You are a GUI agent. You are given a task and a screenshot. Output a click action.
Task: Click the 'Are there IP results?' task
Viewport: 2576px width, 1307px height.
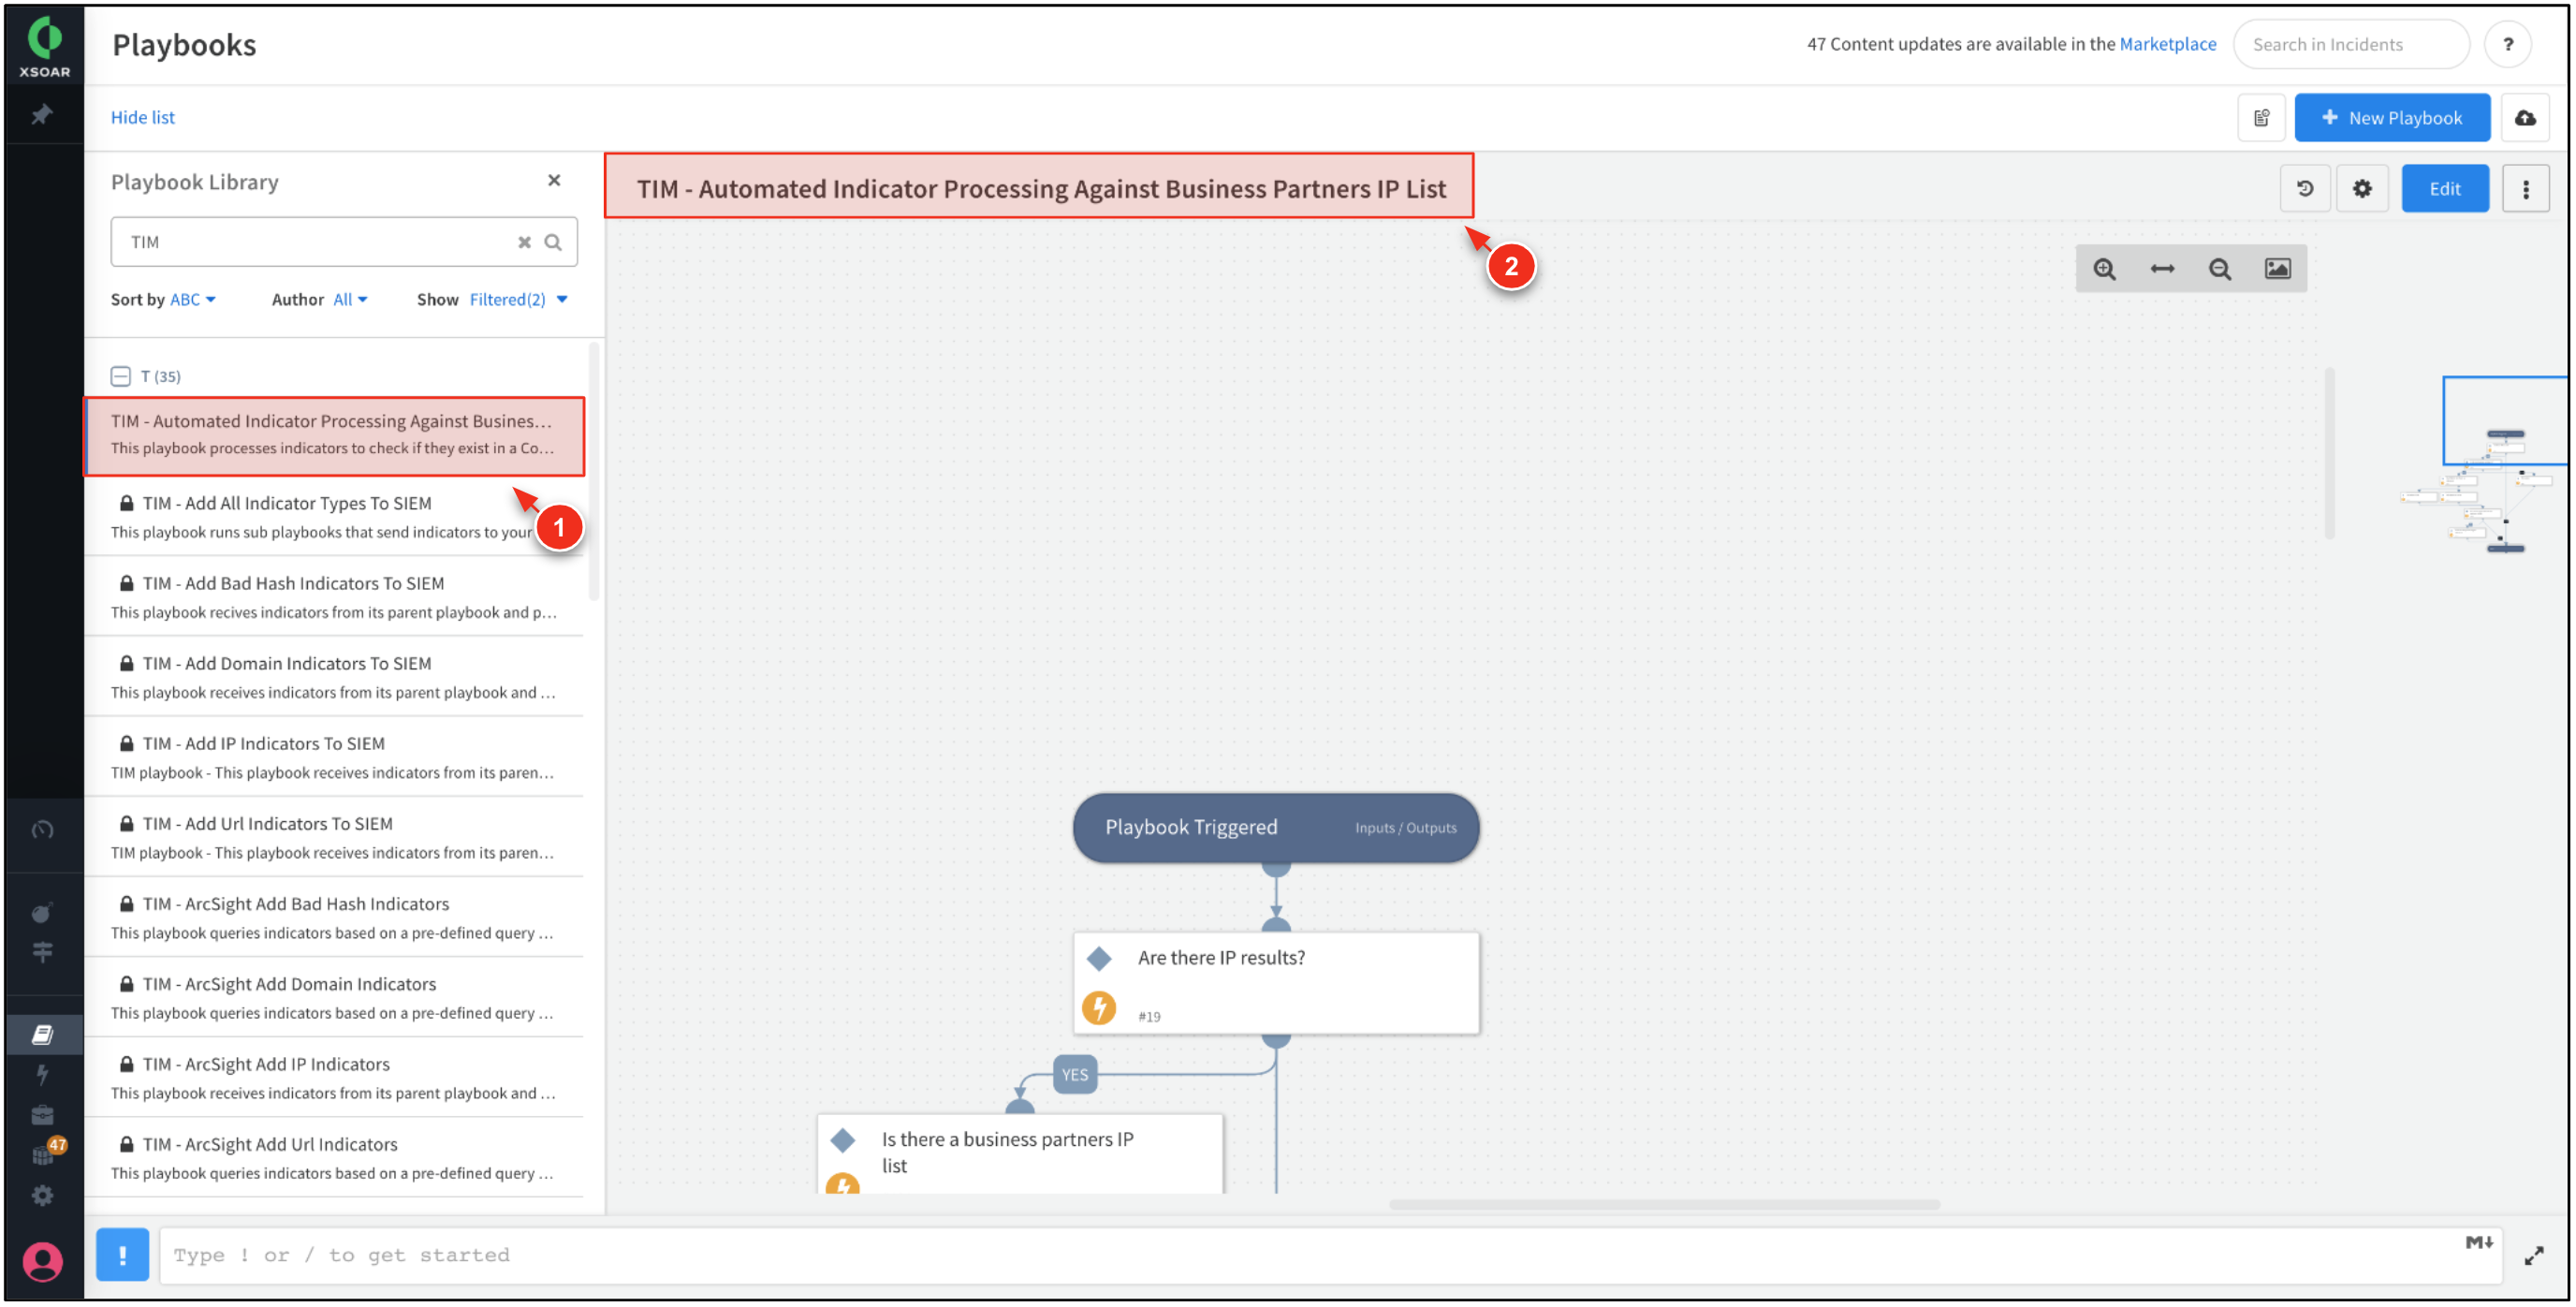1276,983
